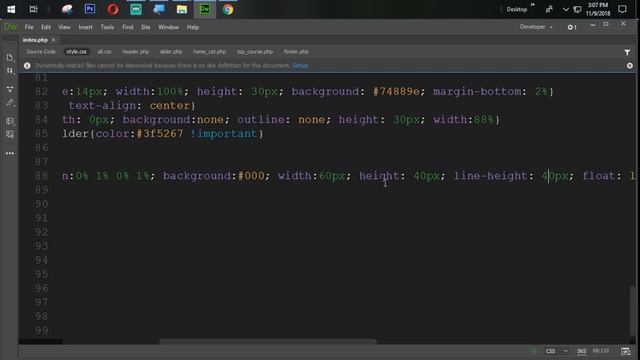Click the horizontal scrollbar thumb

(x=268, y=341)
